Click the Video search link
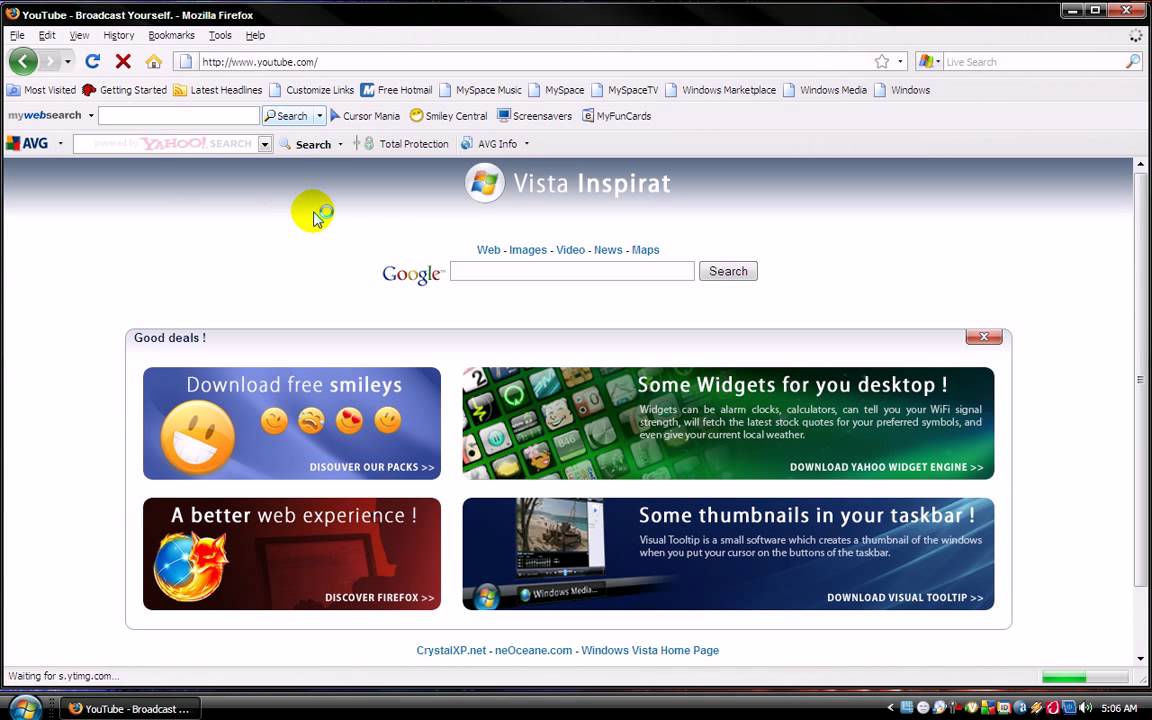 [x=571, y=250]
